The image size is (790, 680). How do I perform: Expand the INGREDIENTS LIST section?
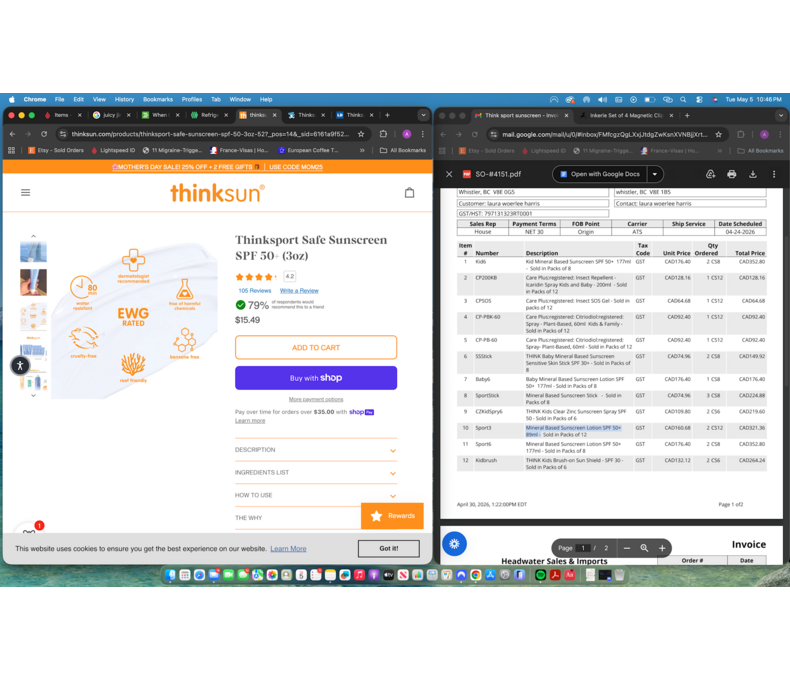pyautogui.click(x=315, y=472)
